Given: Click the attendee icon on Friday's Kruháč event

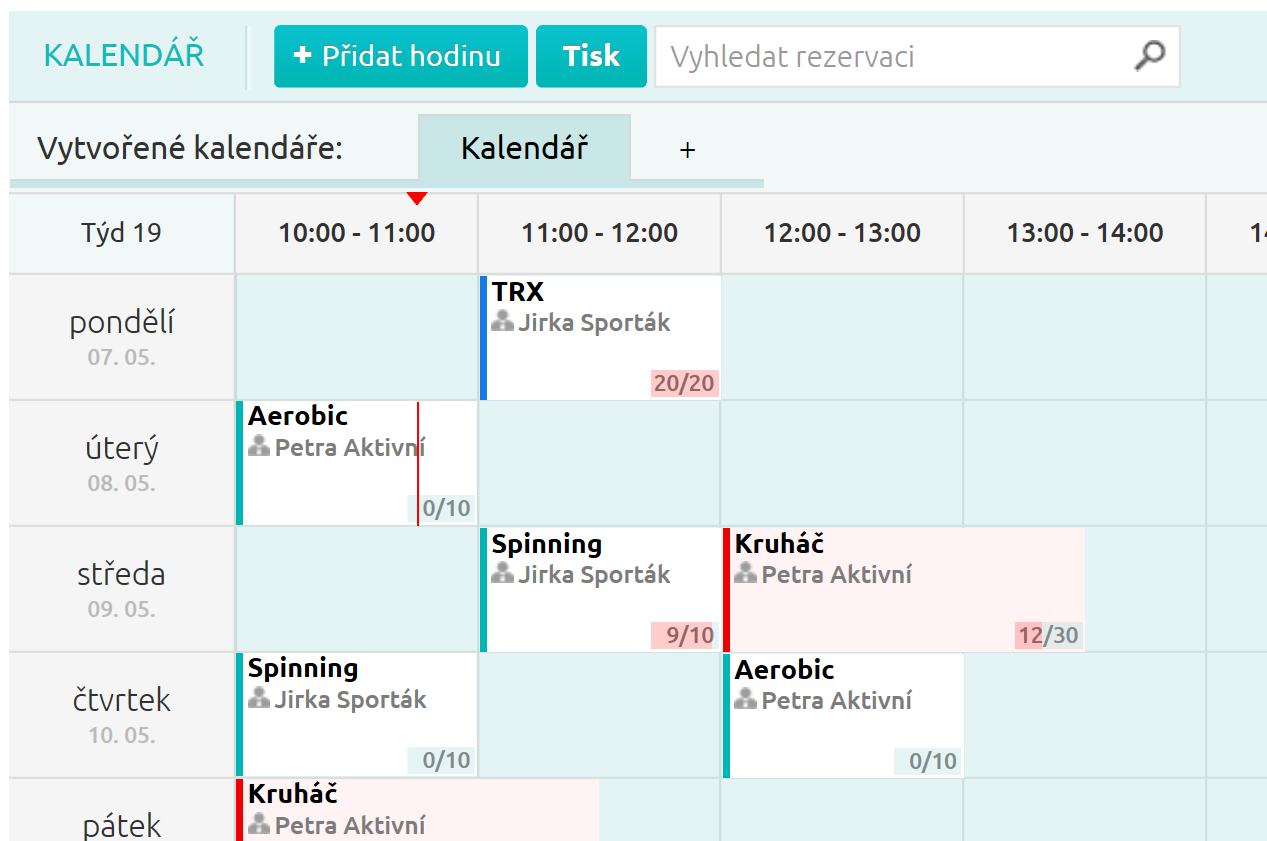Looking at the screenshot, I should tap(257, 825).
